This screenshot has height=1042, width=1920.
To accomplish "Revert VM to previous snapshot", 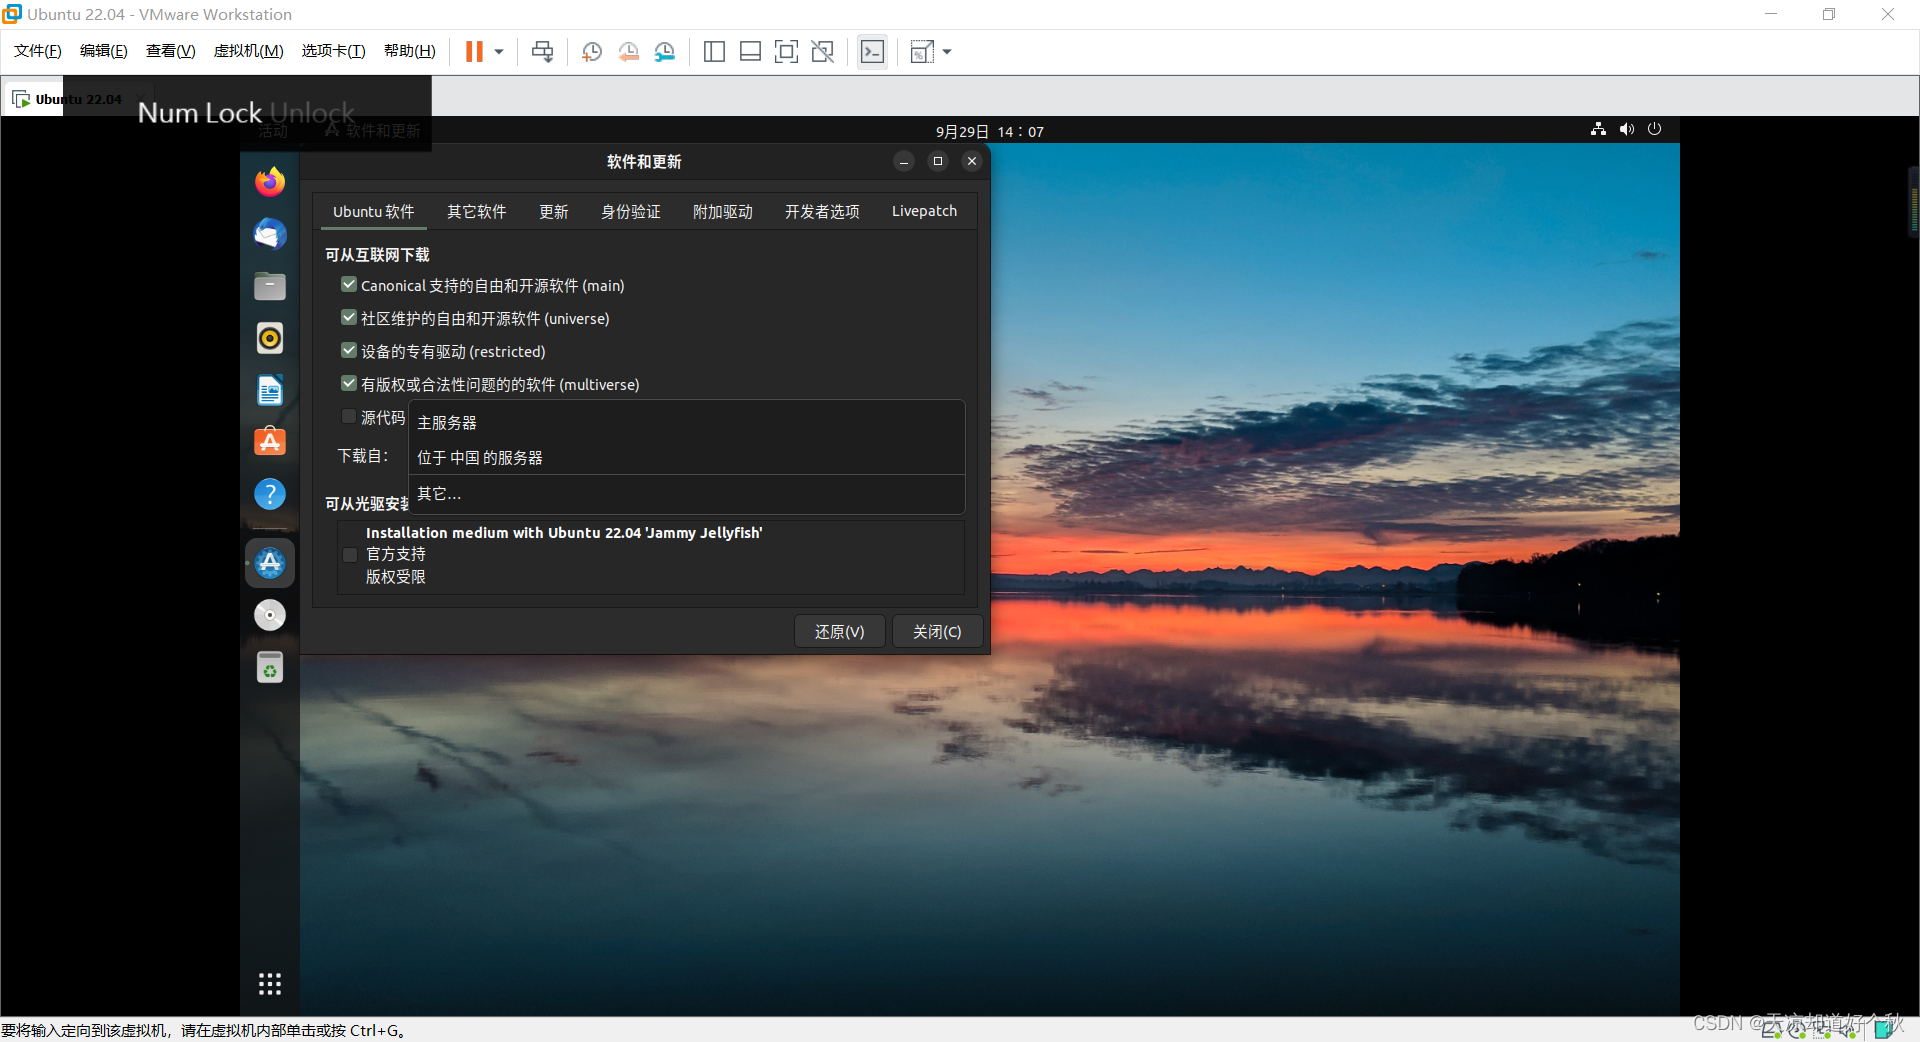I will (628, 52).
